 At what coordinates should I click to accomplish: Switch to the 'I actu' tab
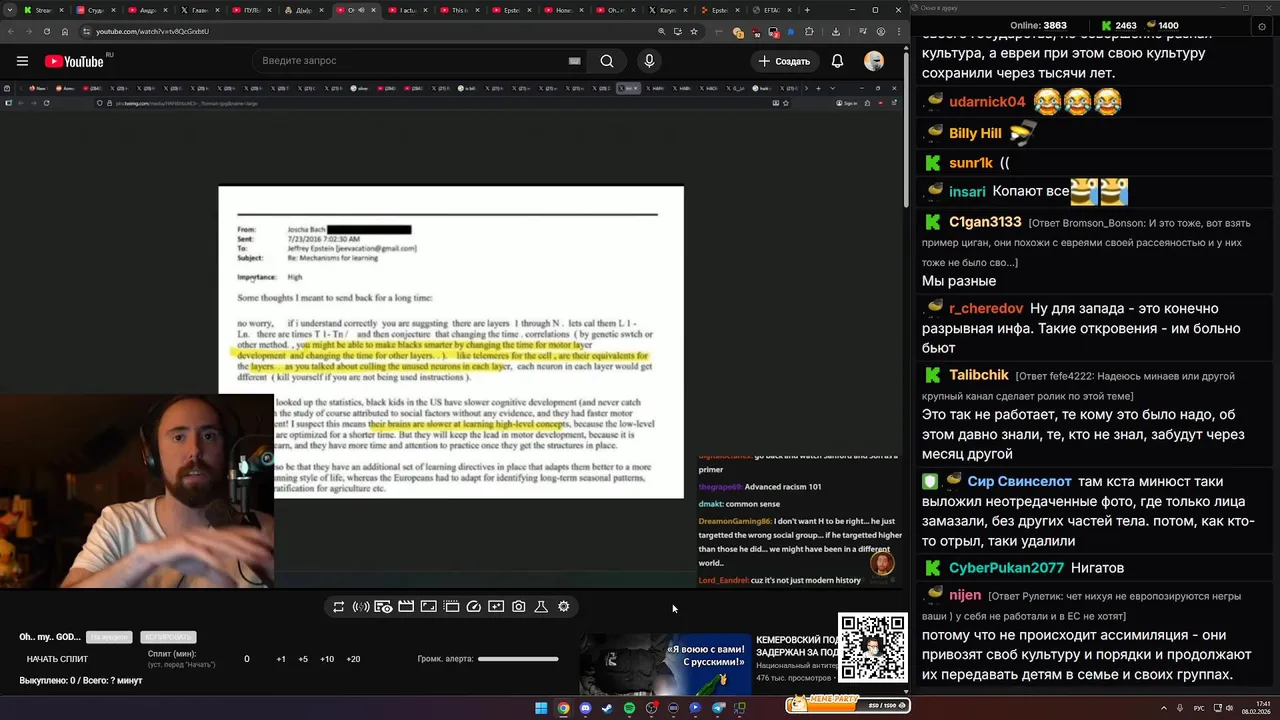(407, 10)
